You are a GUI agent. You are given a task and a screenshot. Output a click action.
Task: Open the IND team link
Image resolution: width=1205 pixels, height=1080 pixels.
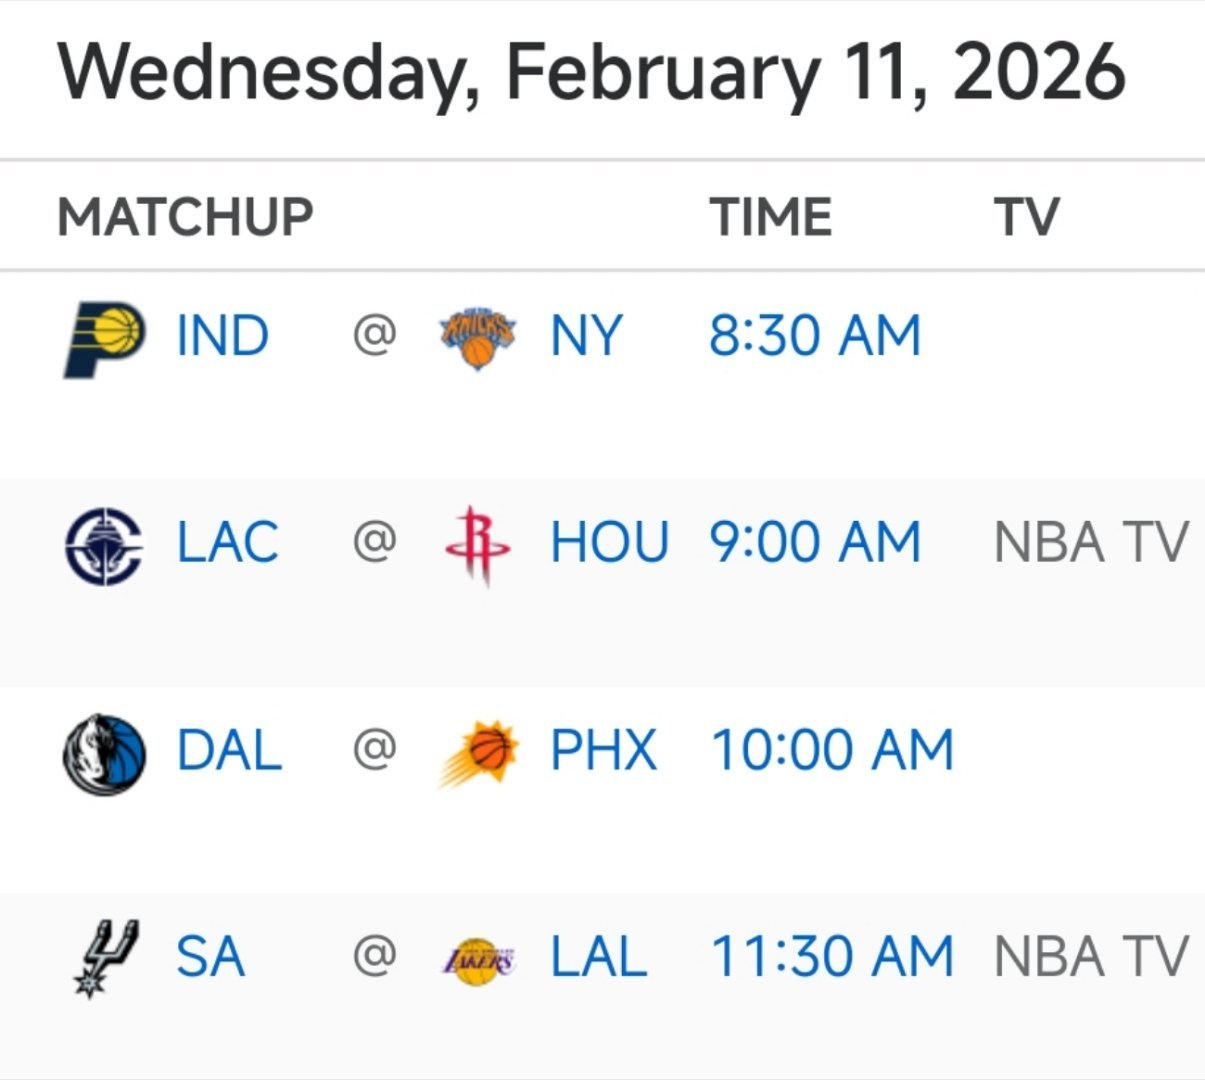click(223, 337)
